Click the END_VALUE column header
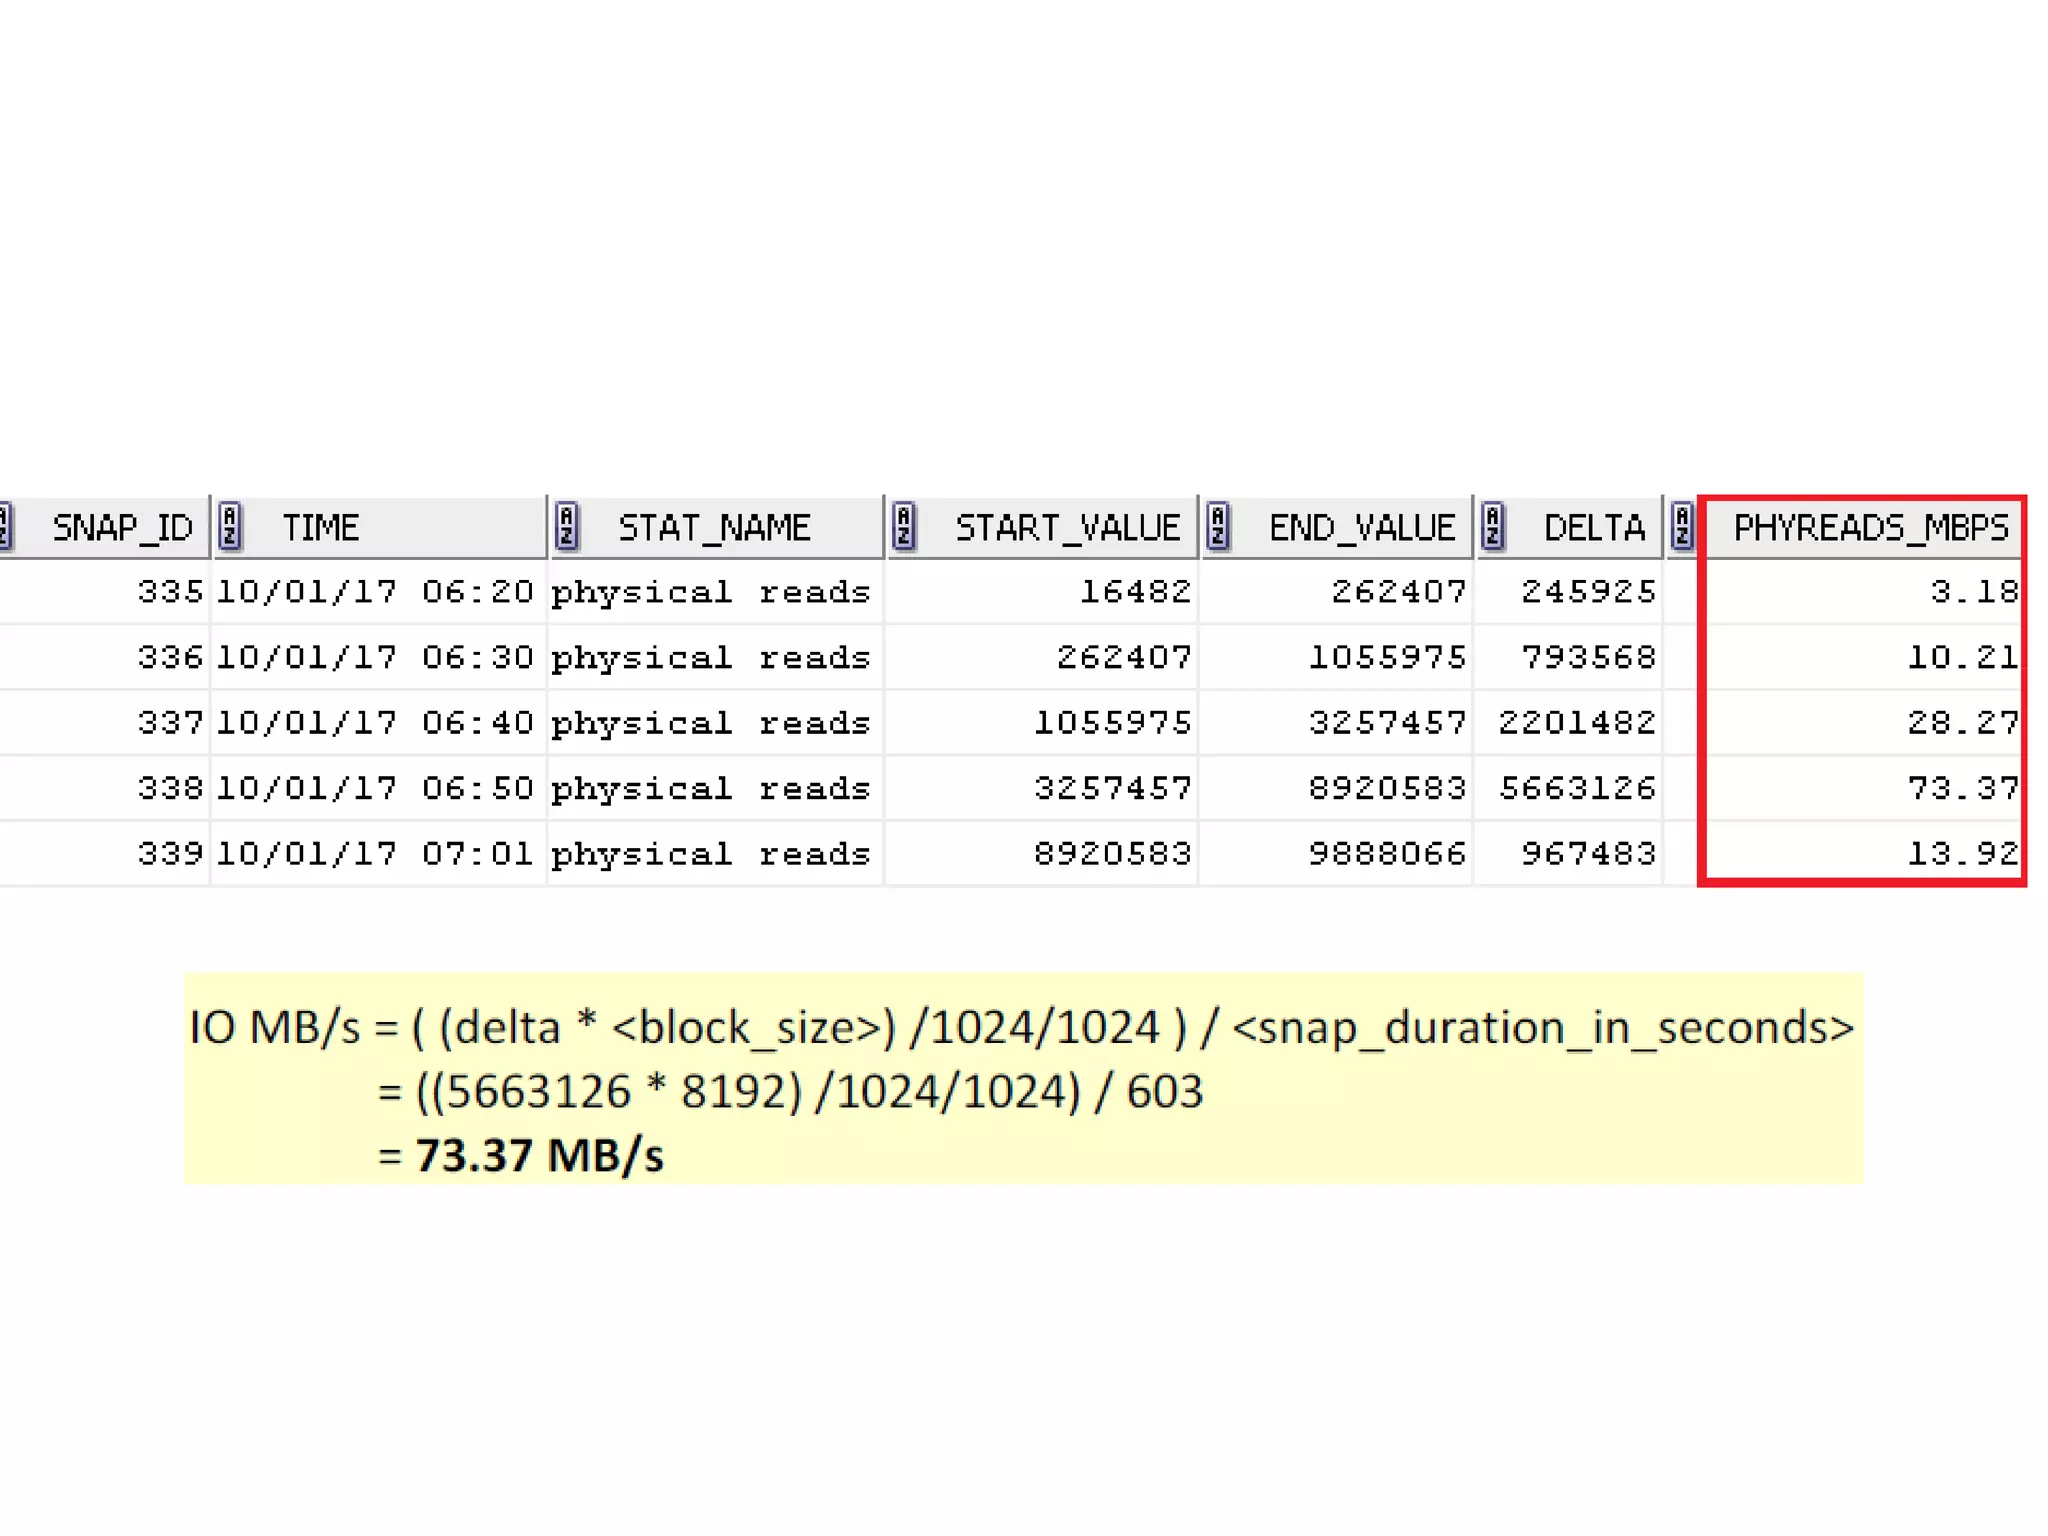Screen dimensions: 2048x1536 pos(1361,527)
